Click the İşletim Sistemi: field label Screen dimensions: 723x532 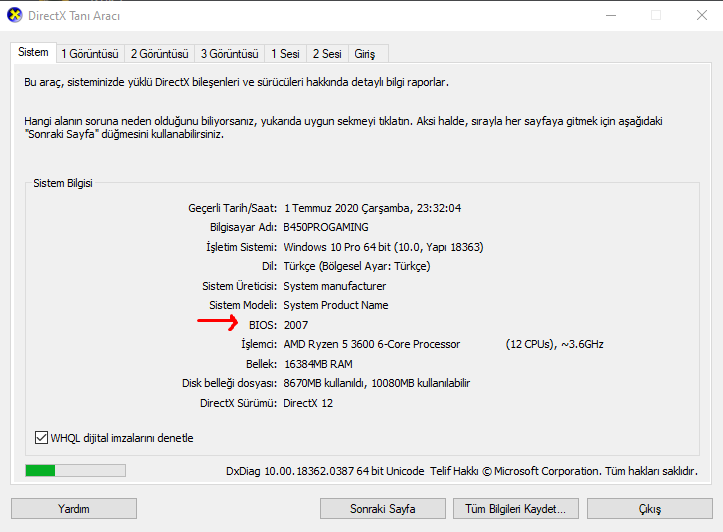242,247
